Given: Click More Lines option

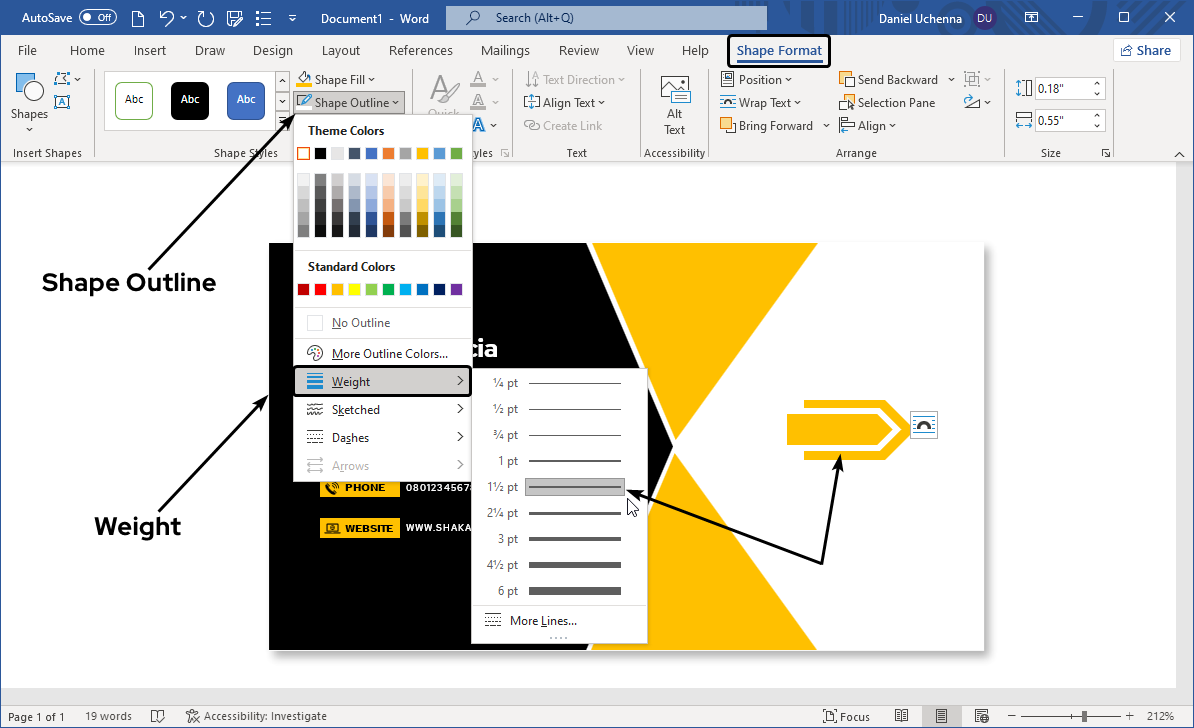Looking at the screenshot, I should [x=542, y=621].
